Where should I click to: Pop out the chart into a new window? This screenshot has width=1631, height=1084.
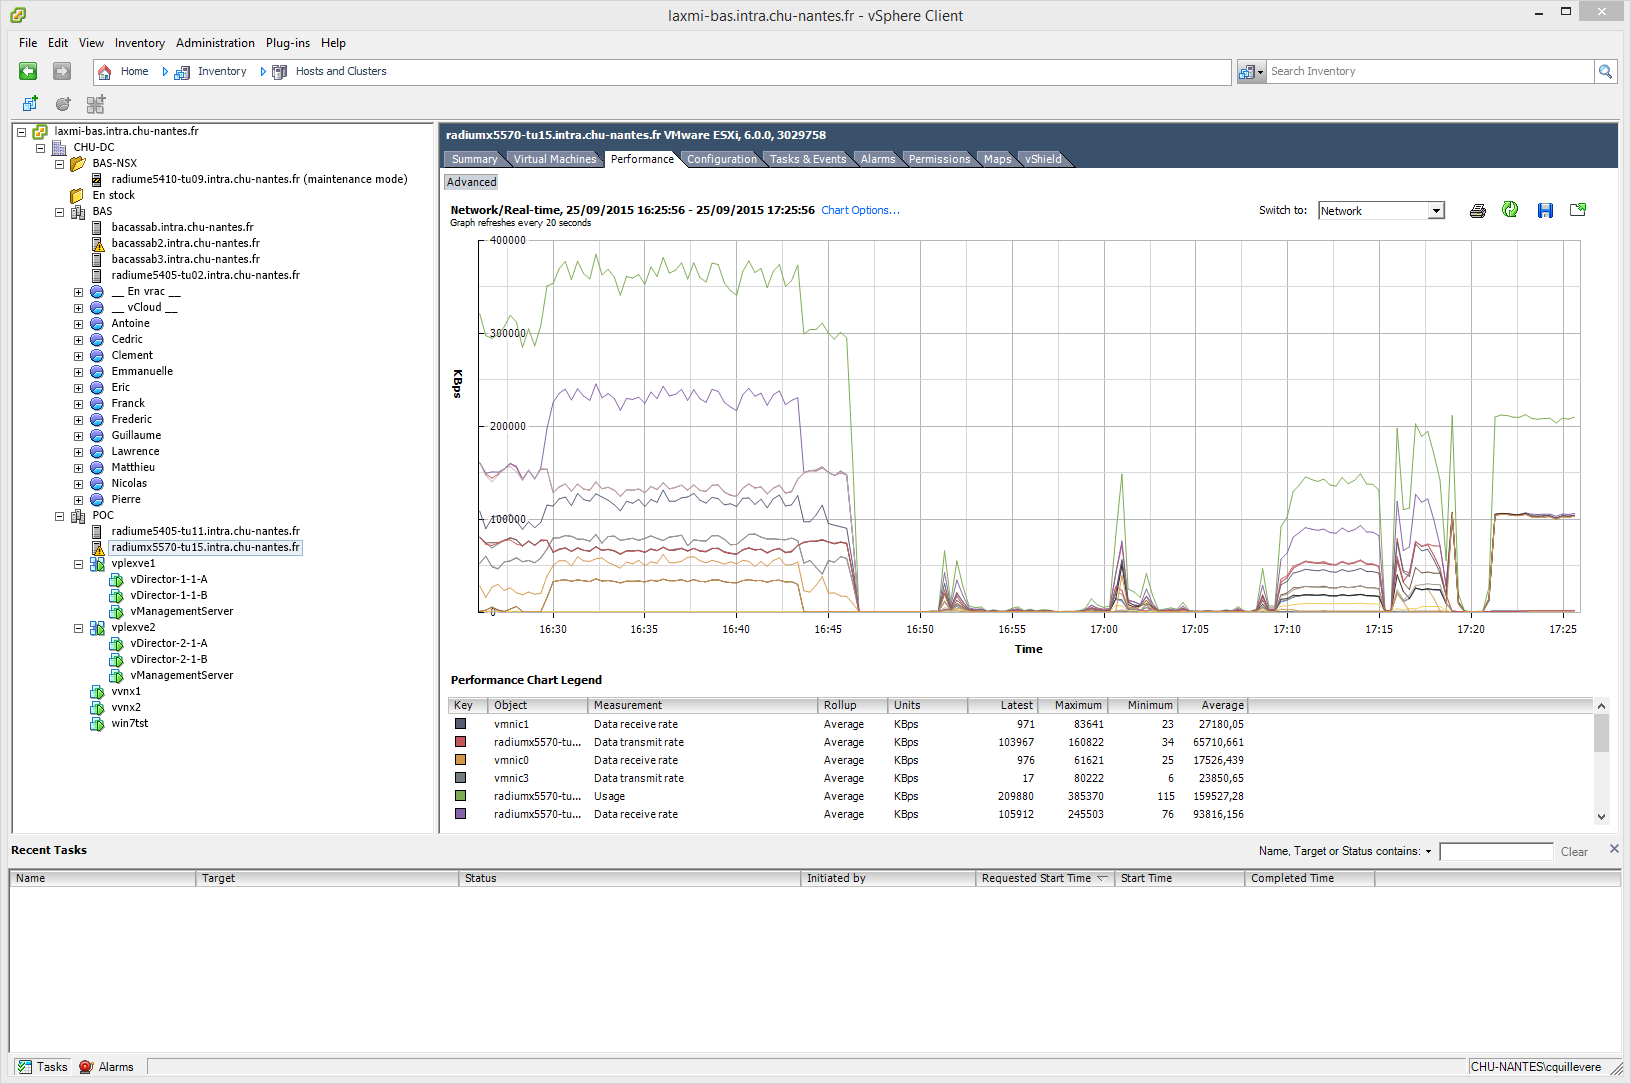pos(1578,210)
